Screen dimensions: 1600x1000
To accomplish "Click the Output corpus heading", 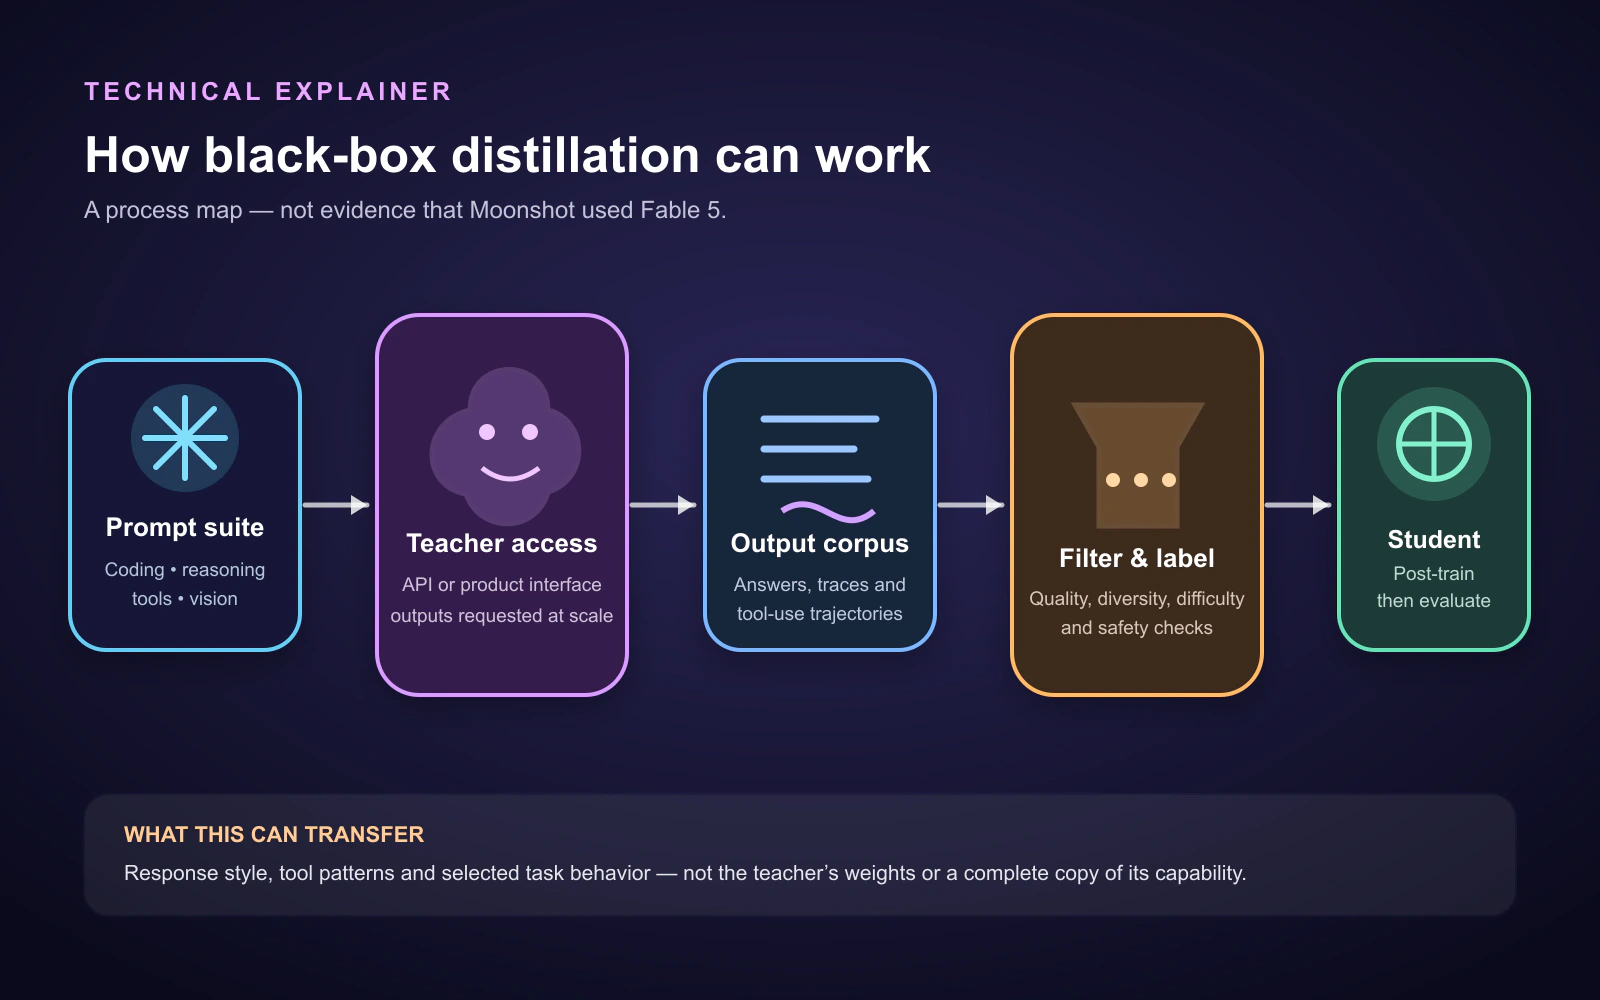I will coord(820,543).
